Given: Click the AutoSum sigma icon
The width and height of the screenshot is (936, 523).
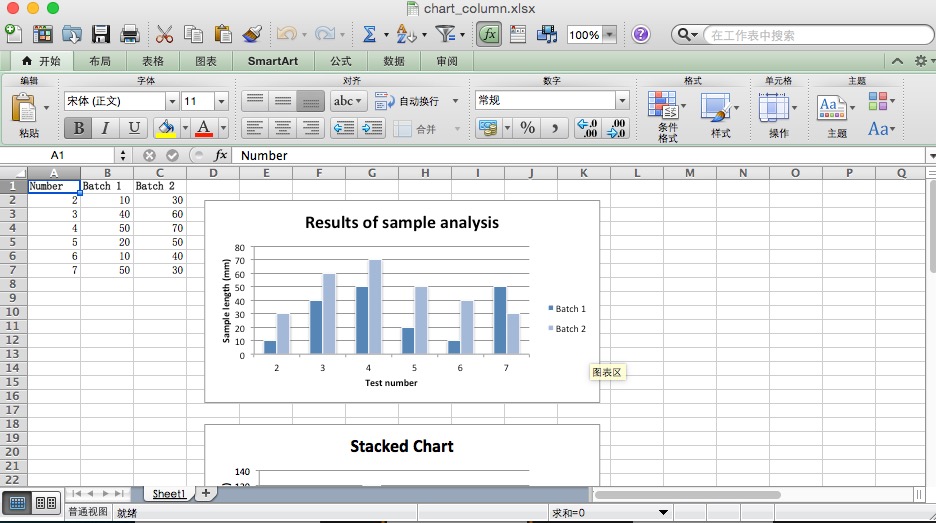Looking at the screenshot, I should pyautogui.click(x=369, y=35).
